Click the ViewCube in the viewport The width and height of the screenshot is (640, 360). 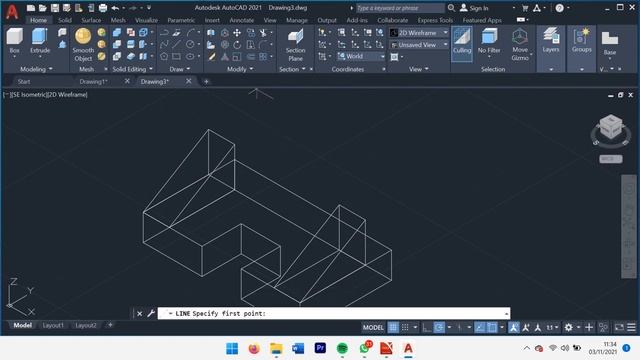pos(611,127)
